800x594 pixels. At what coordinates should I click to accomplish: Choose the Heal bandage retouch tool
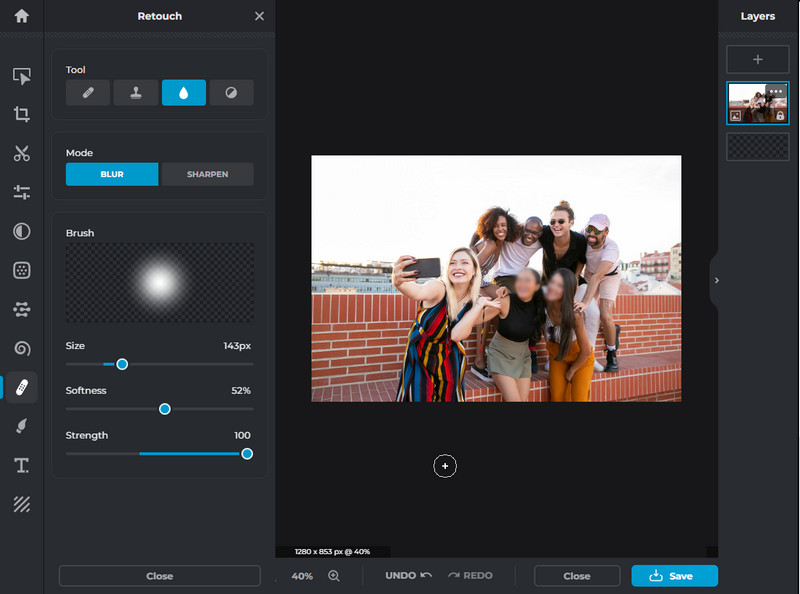[x=88, y=93]
